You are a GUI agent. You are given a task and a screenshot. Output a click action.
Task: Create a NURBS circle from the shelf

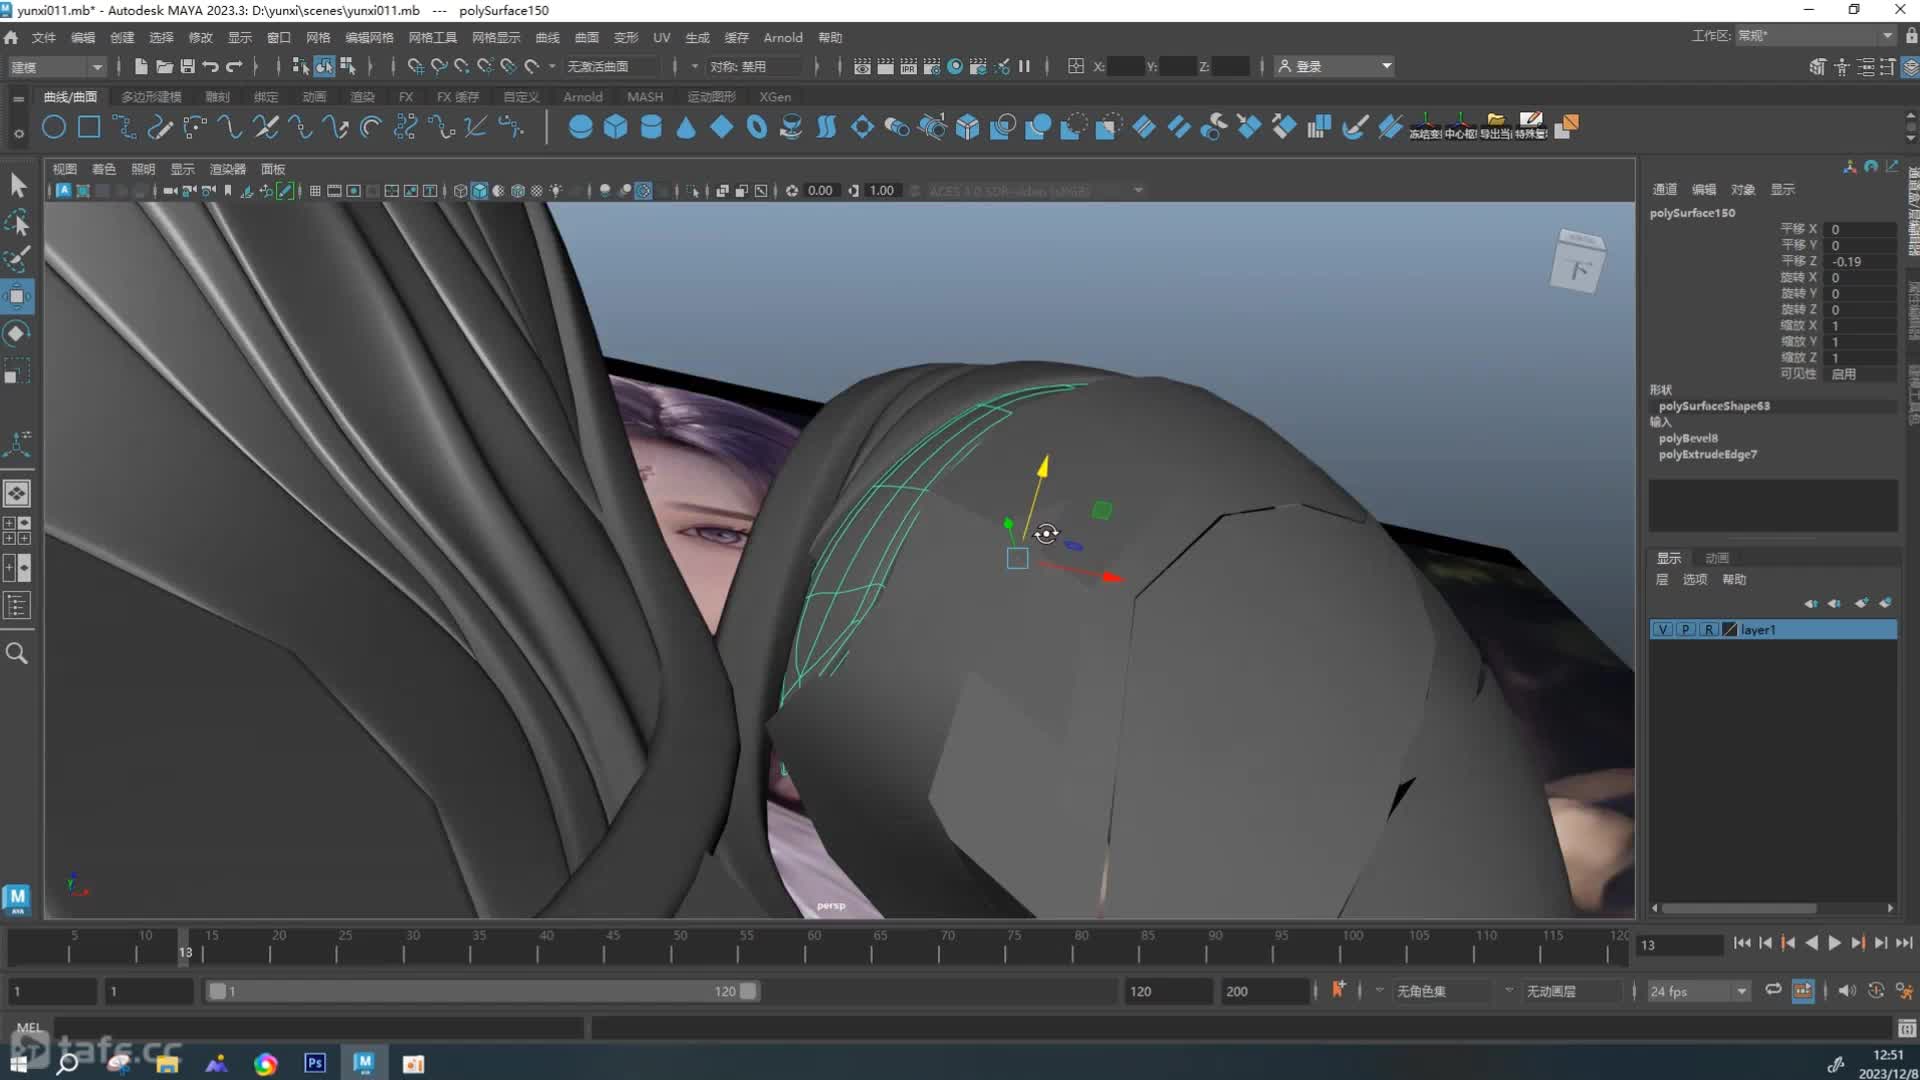54,127
